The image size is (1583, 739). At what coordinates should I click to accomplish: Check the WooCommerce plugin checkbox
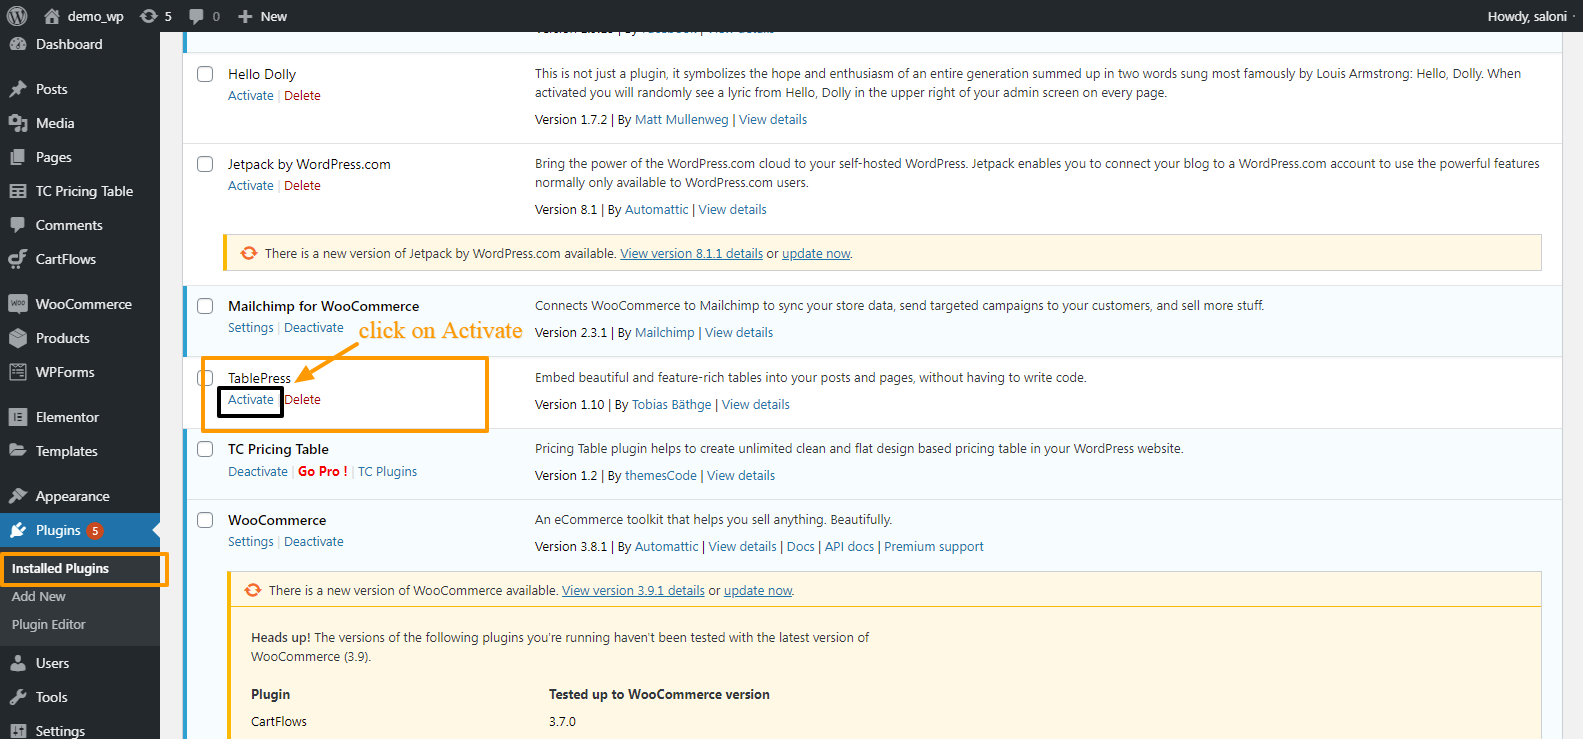pos(205,520)
